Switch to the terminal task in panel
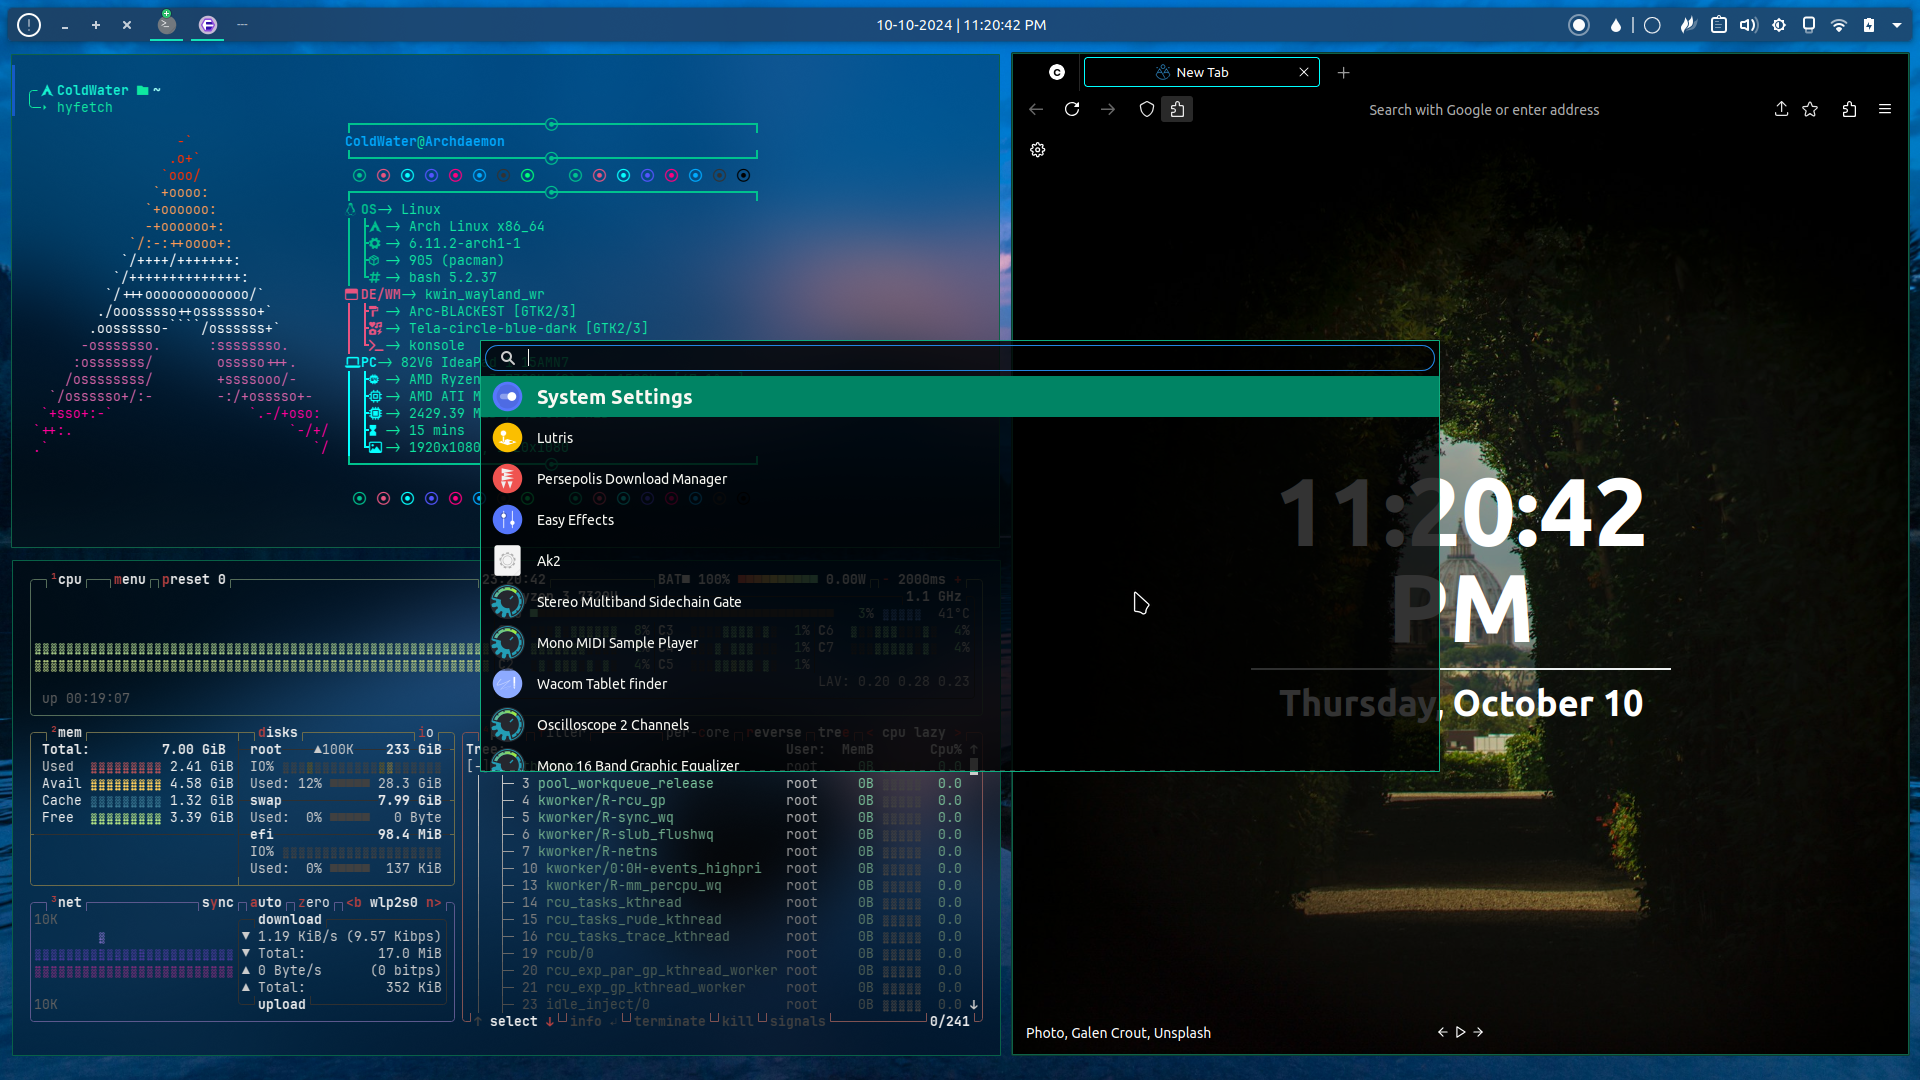The image size is (1920, 1080). pyautogui.click(x=167, y=25)
